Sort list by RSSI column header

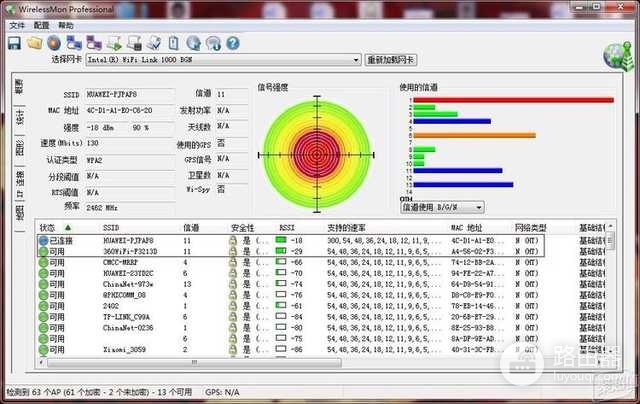point(287,228)
